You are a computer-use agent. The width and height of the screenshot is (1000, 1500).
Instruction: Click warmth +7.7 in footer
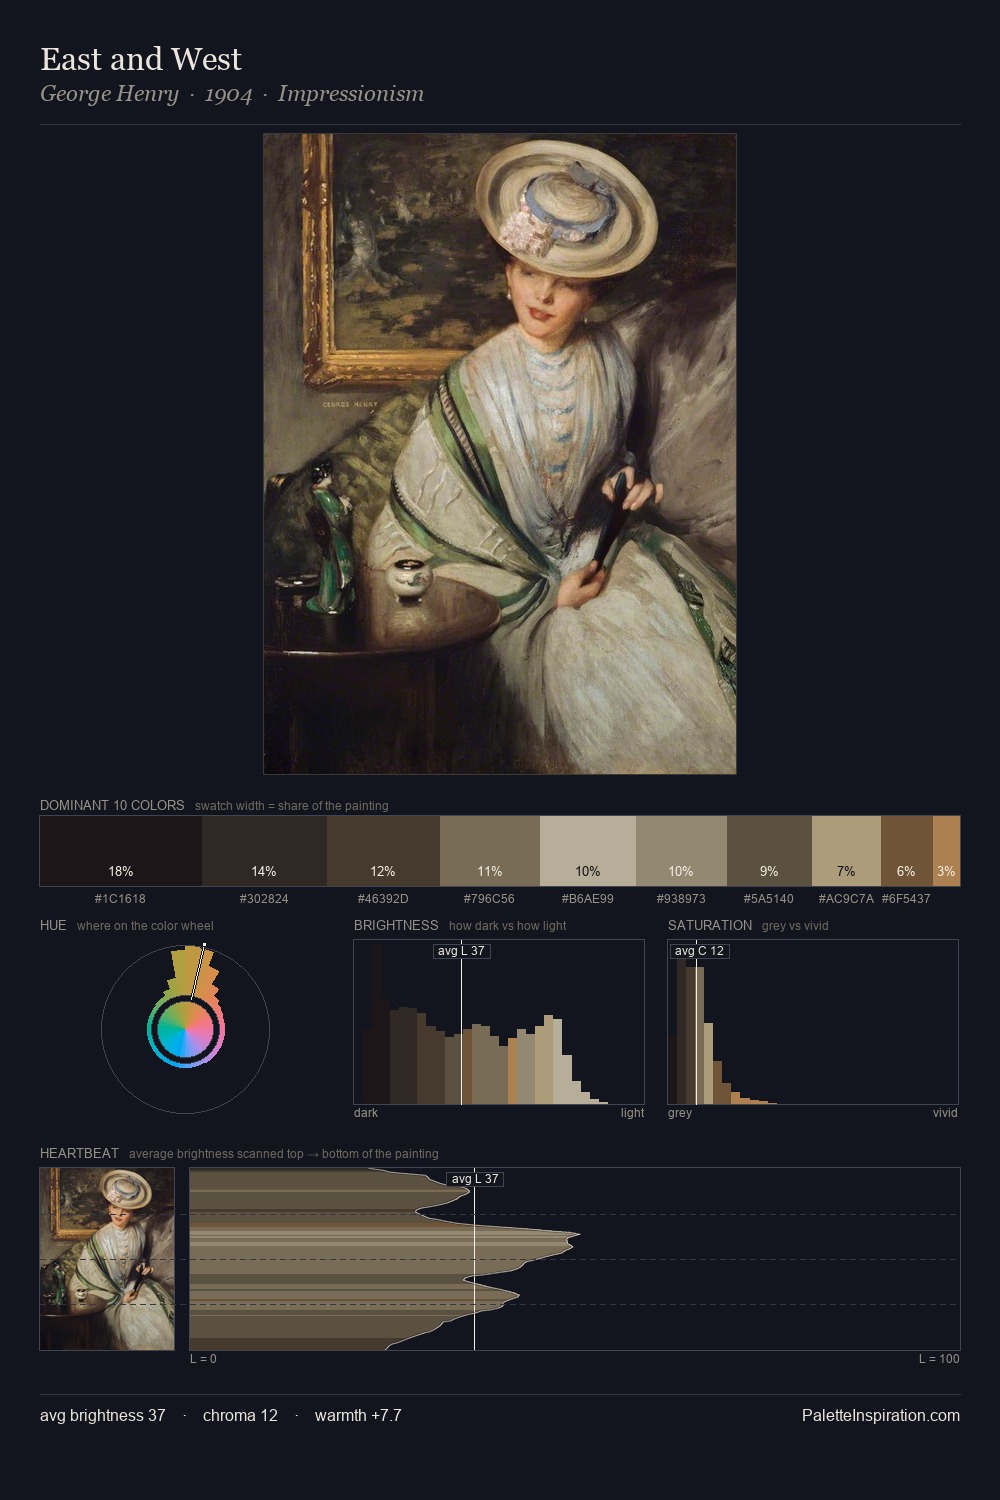pos(358,1415)
